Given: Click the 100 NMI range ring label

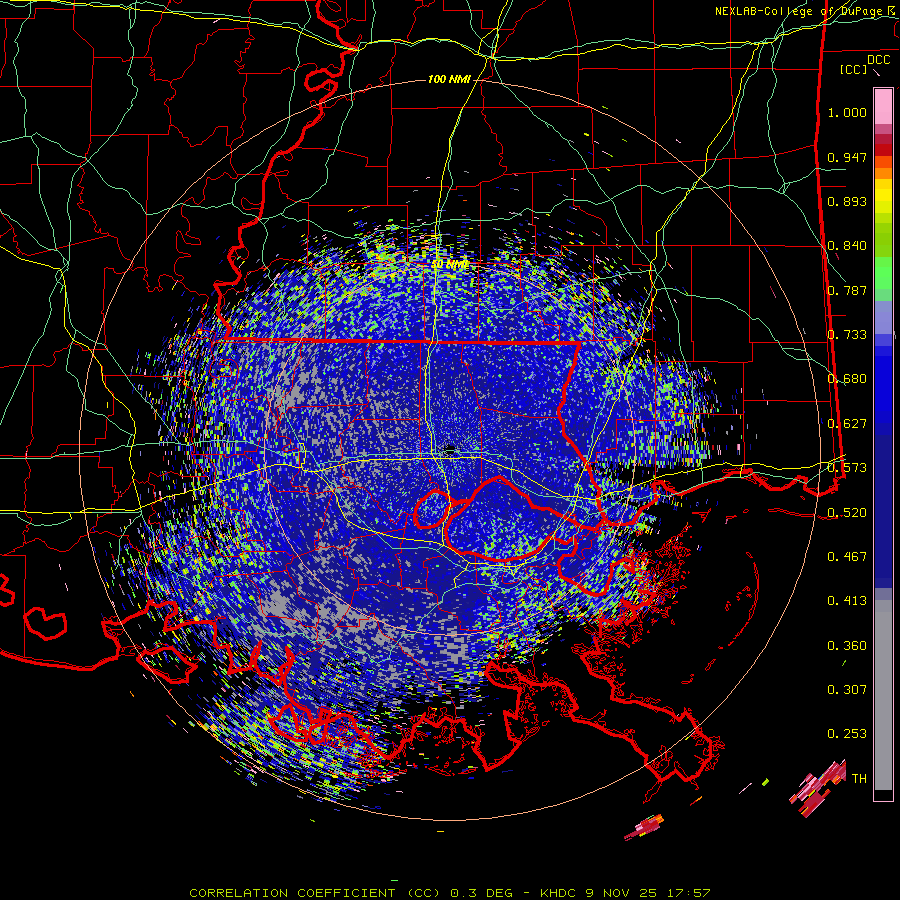Looking at the screenshot, I should (449, 79).
